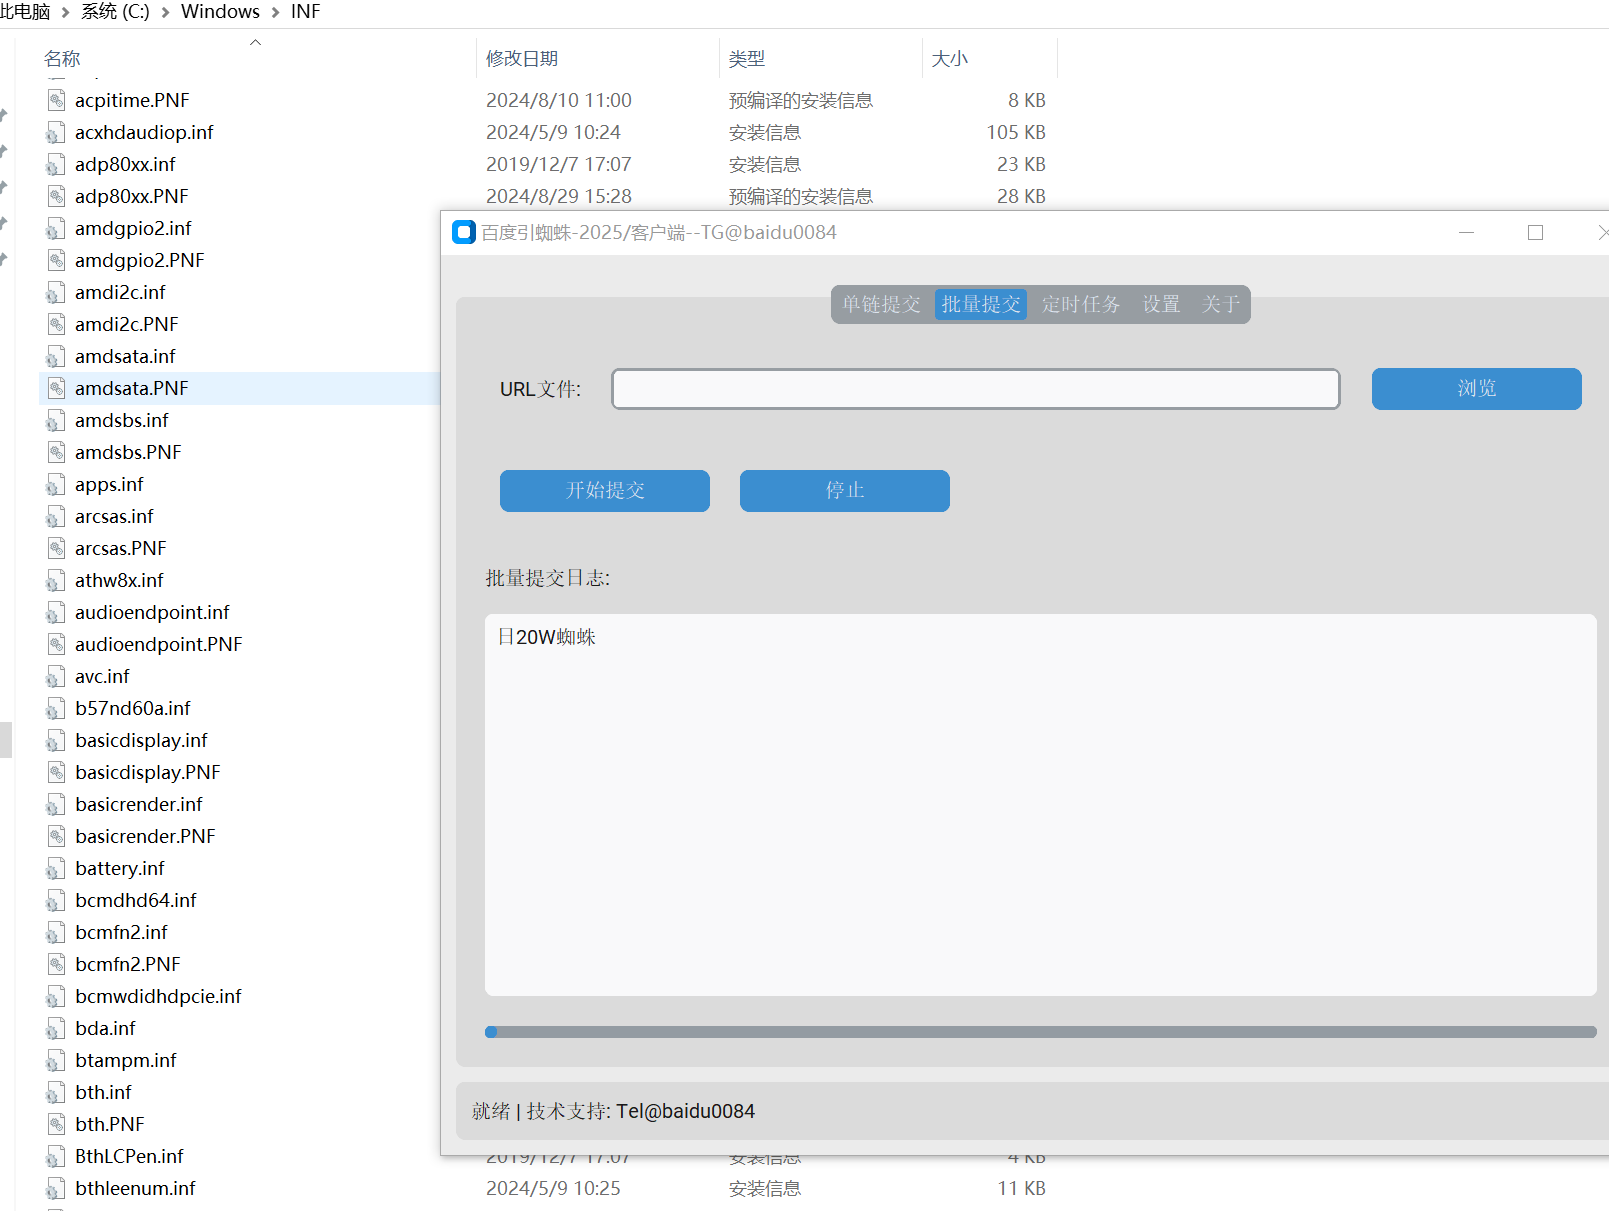1609x1211 pixels.
Task: Click the amdgpio2.PNF file icon
Action: [56, 260]
